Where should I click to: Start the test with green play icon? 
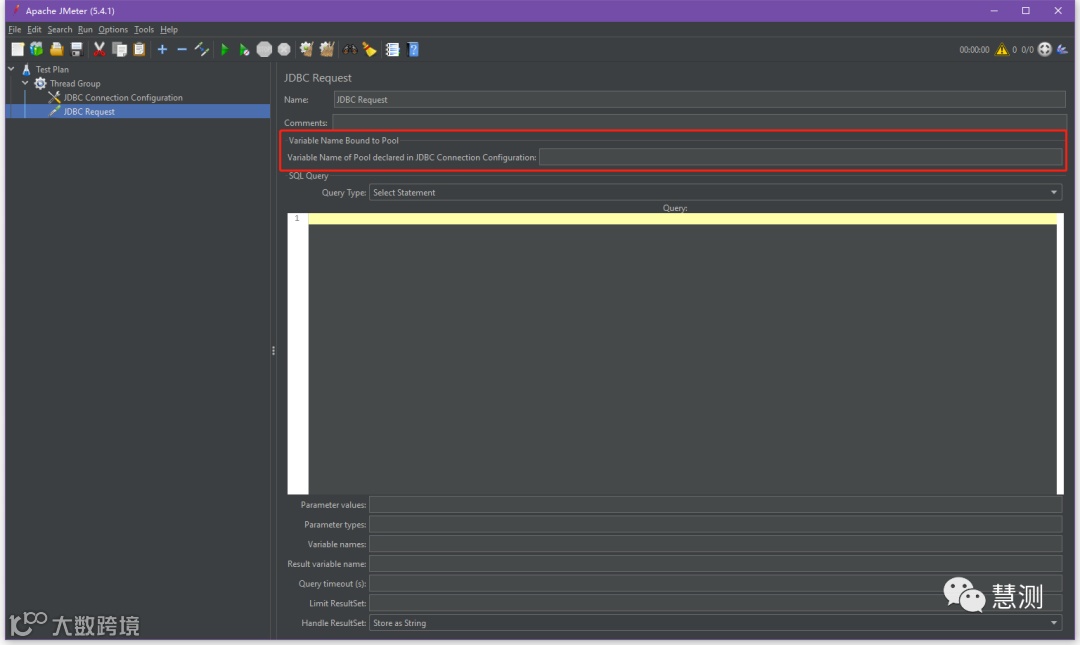click(225, 49)
